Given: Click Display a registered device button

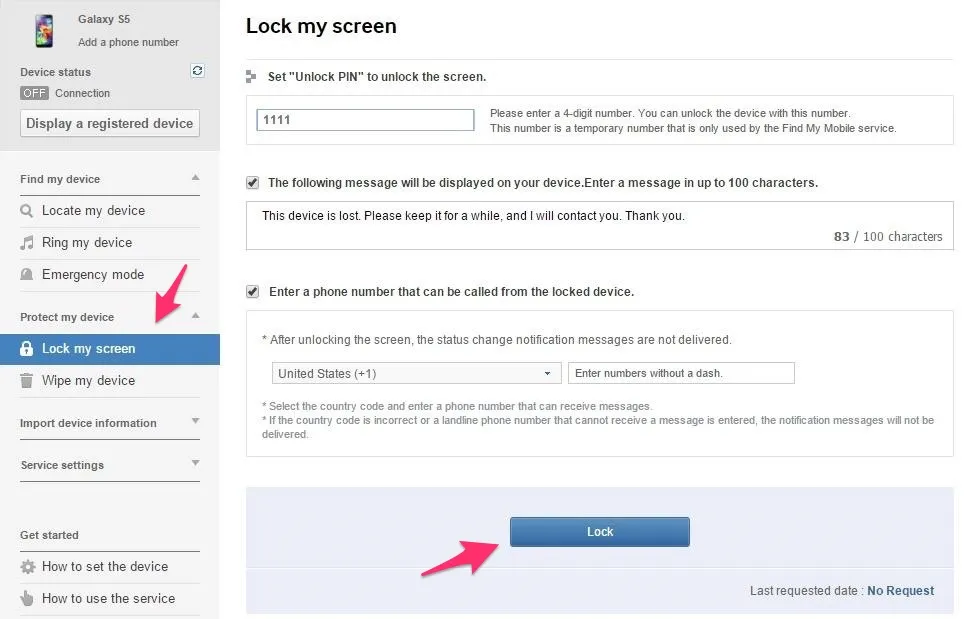Looking at the screenshot, I should tap(109, 123).
